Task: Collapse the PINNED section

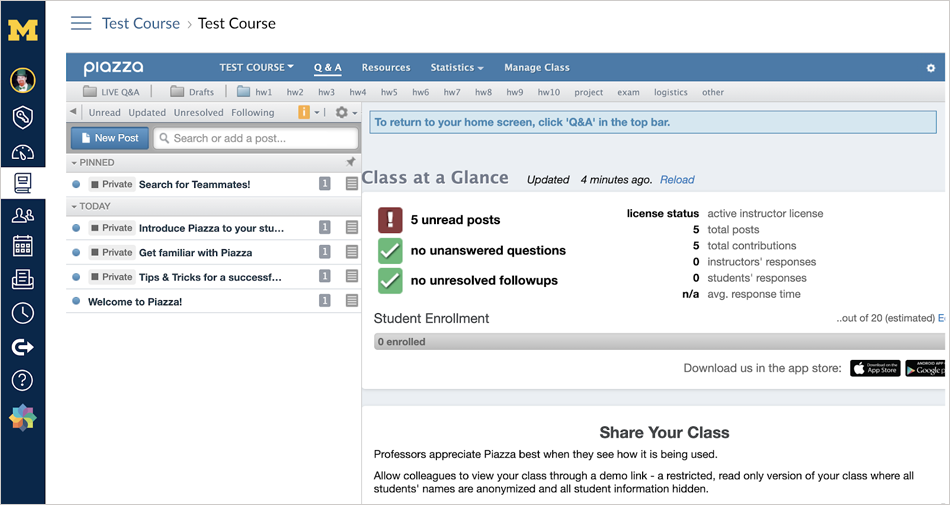Action: tap(93, 162)
